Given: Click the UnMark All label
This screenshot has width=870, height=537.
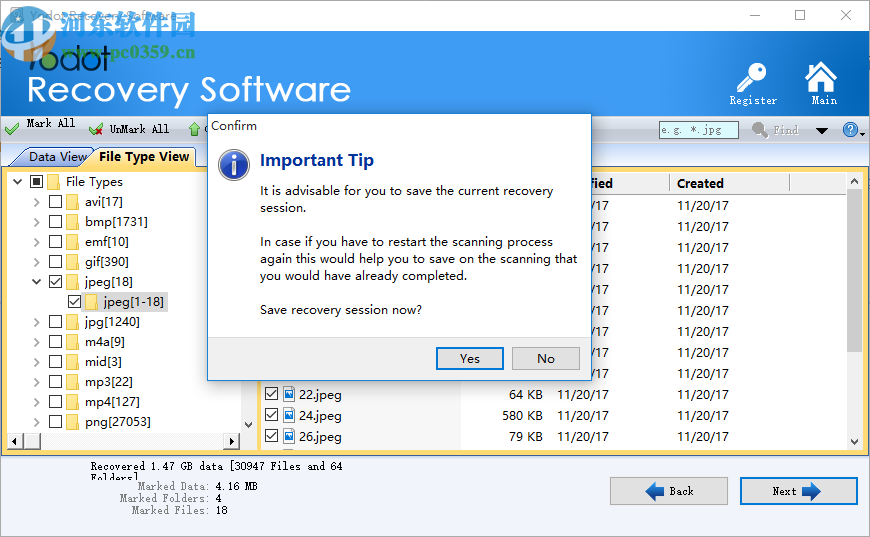Looking at the screenshot, I should (139, 129).
